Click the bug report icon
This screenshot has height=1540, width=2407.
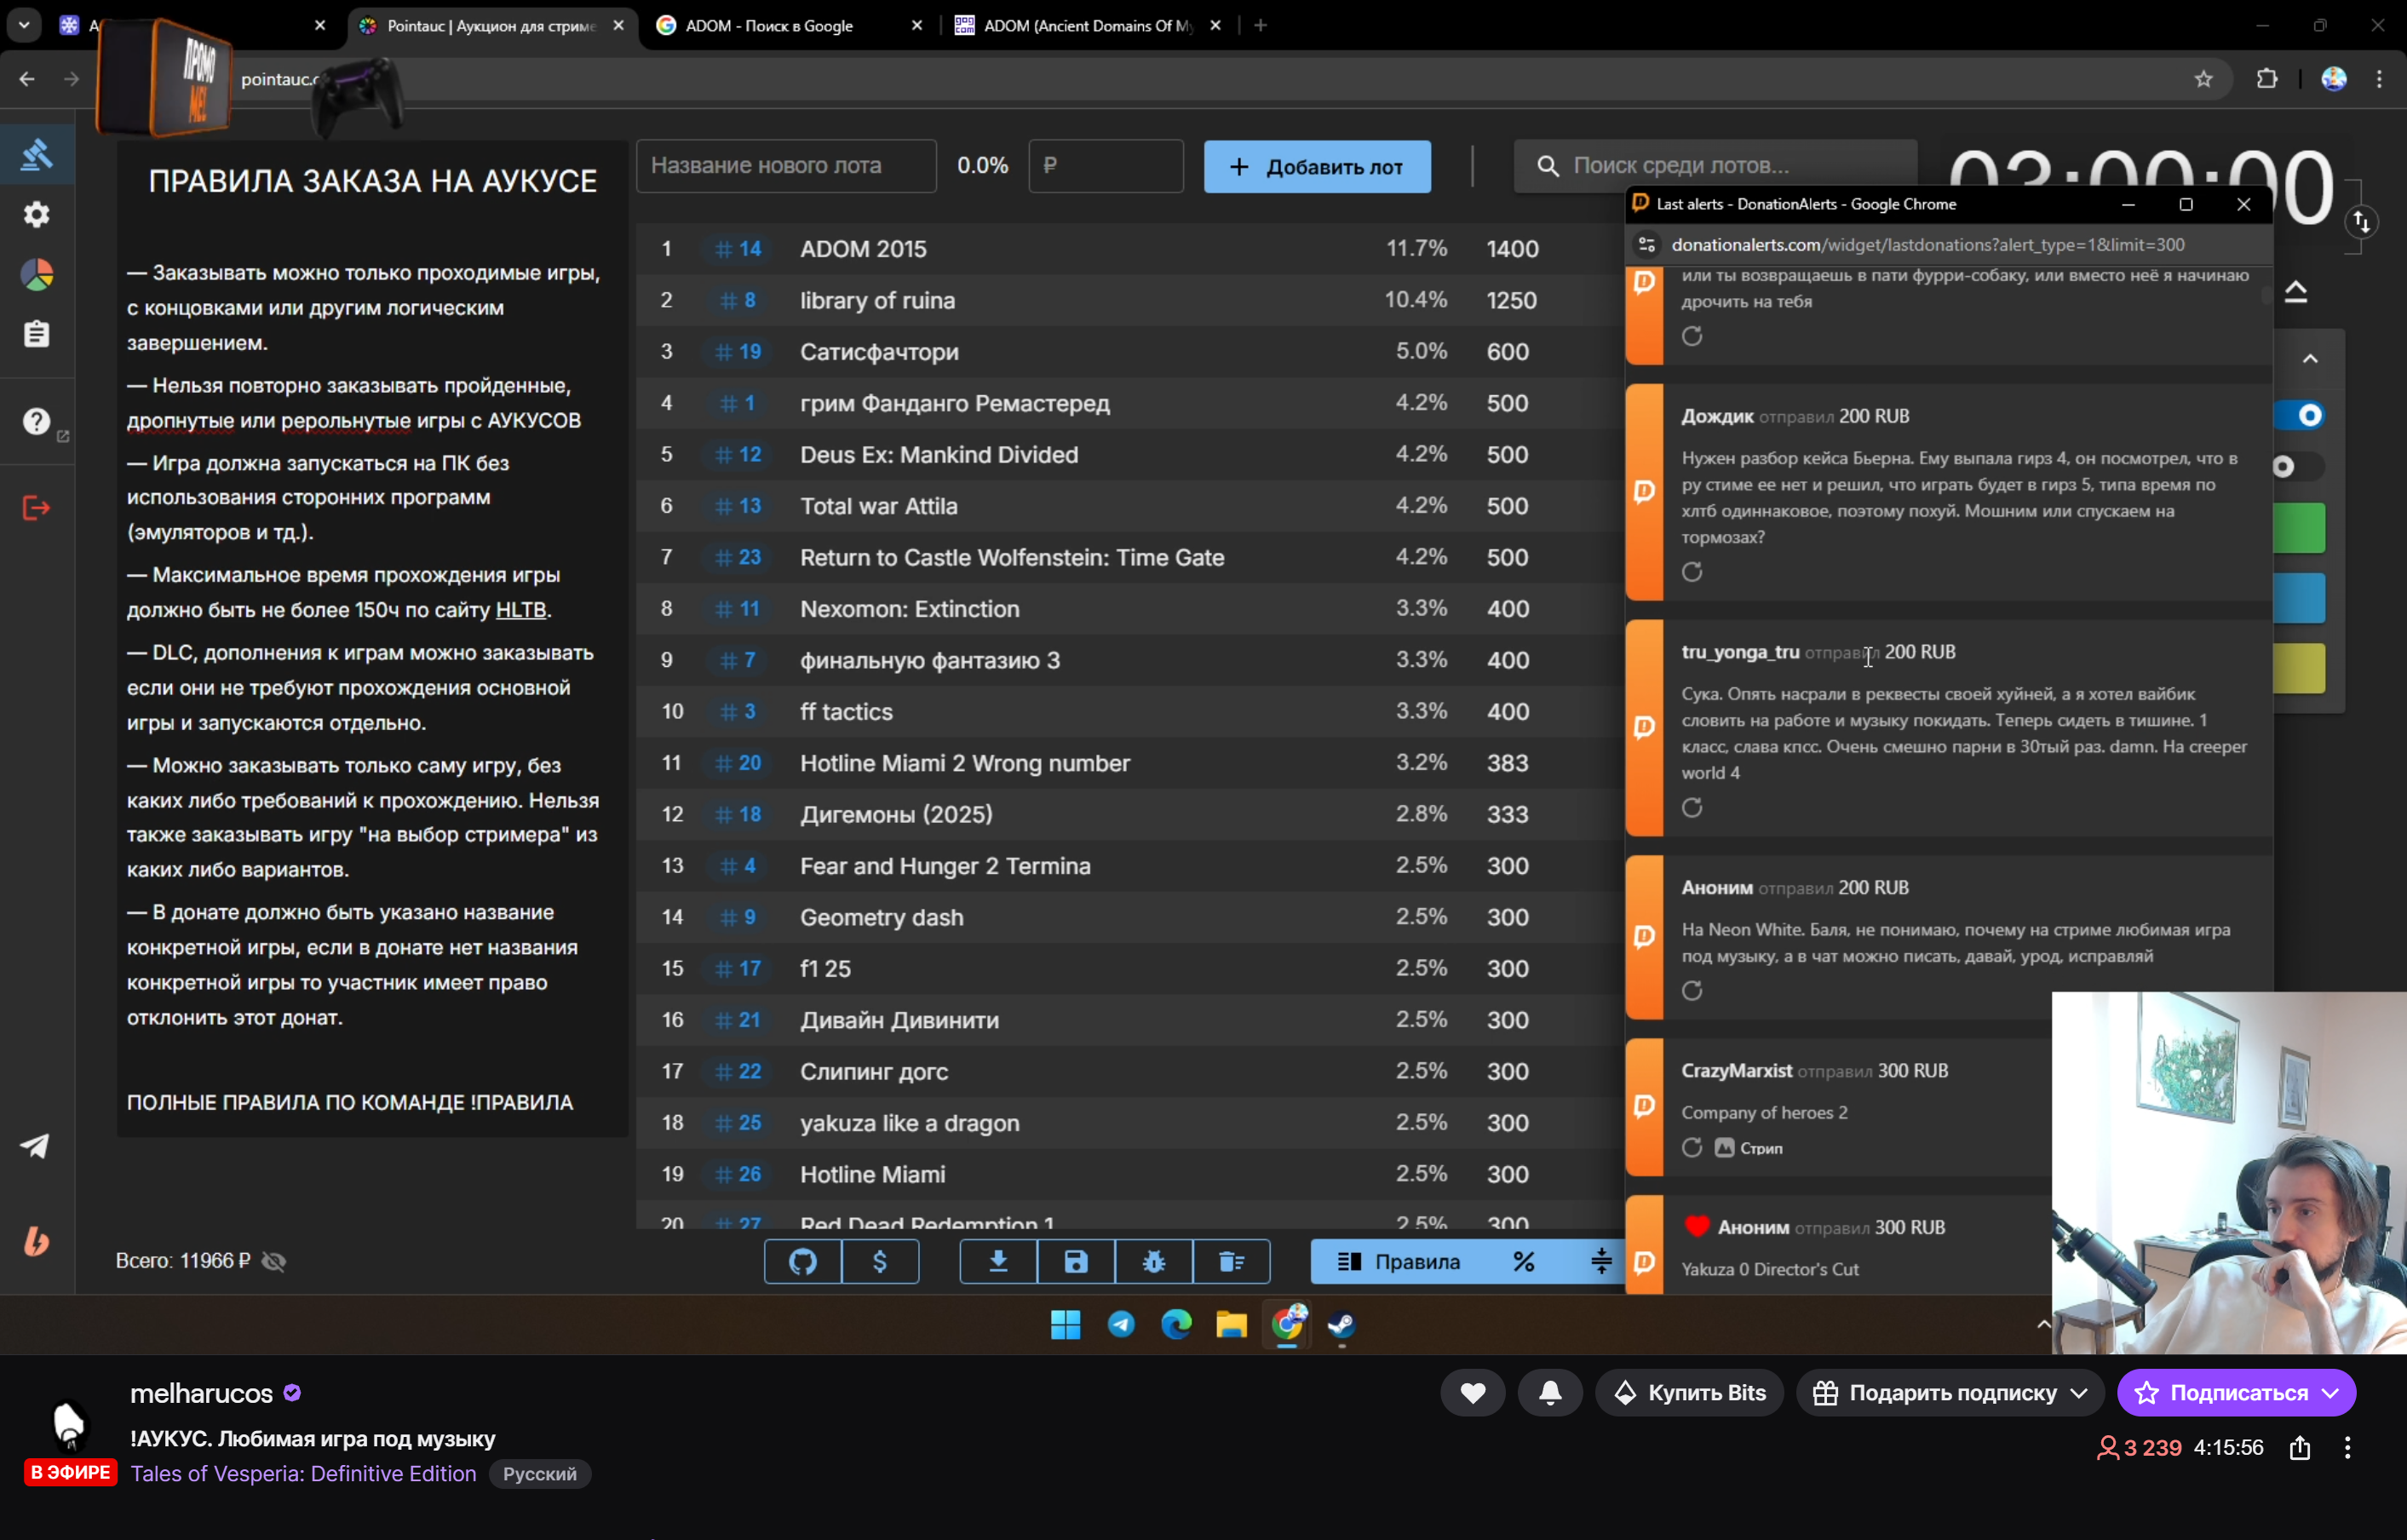[1154, 1262]
